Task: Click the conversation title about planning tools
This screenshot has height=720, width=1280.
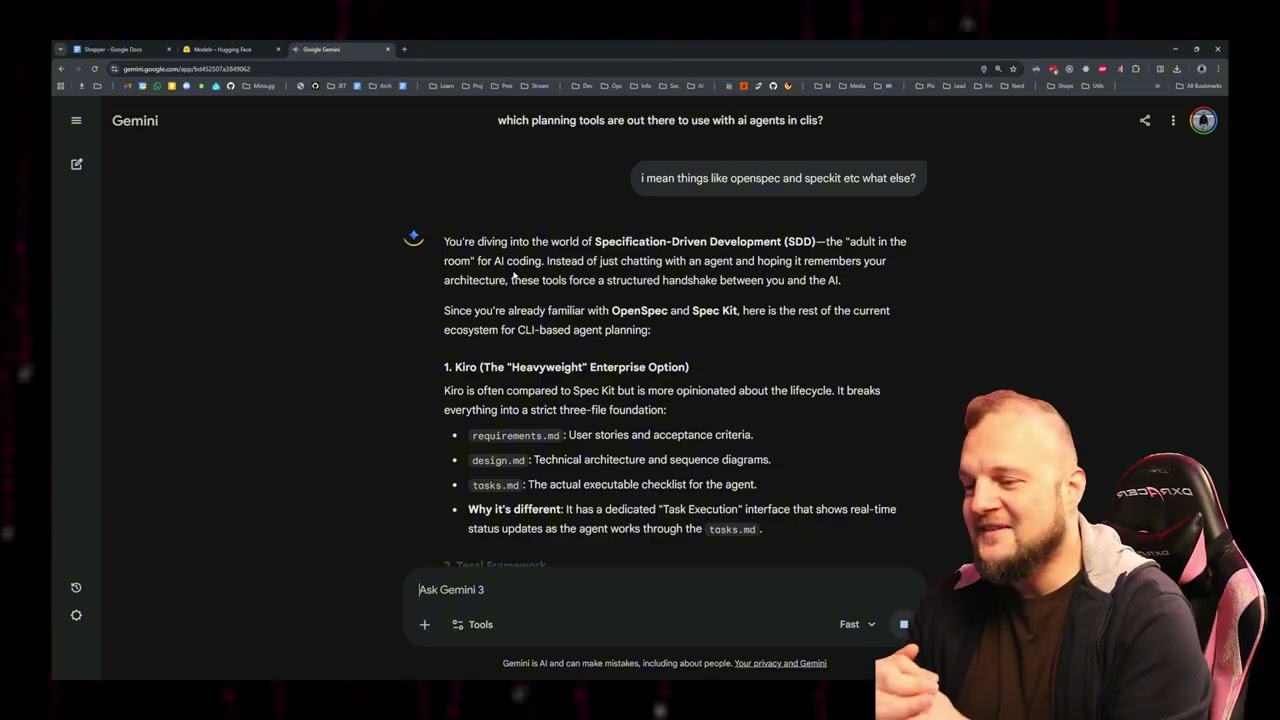Action: 660,120
